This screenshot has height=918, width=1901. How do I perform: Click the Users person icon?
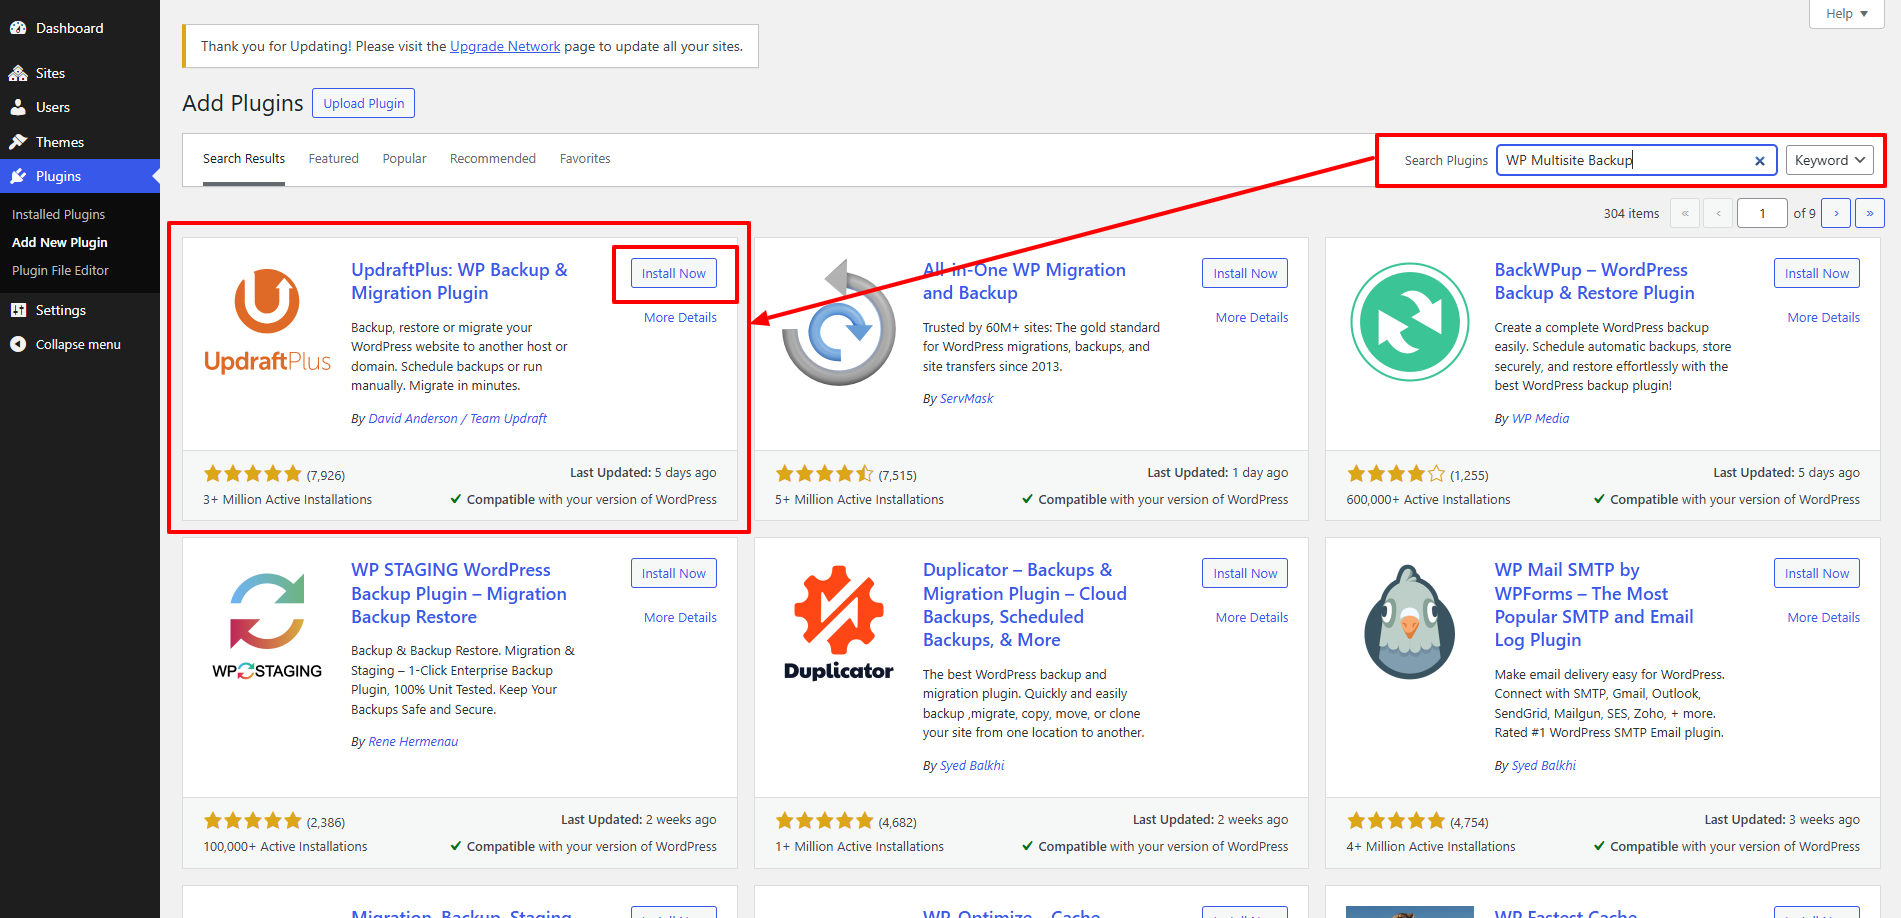coord(18,107)
